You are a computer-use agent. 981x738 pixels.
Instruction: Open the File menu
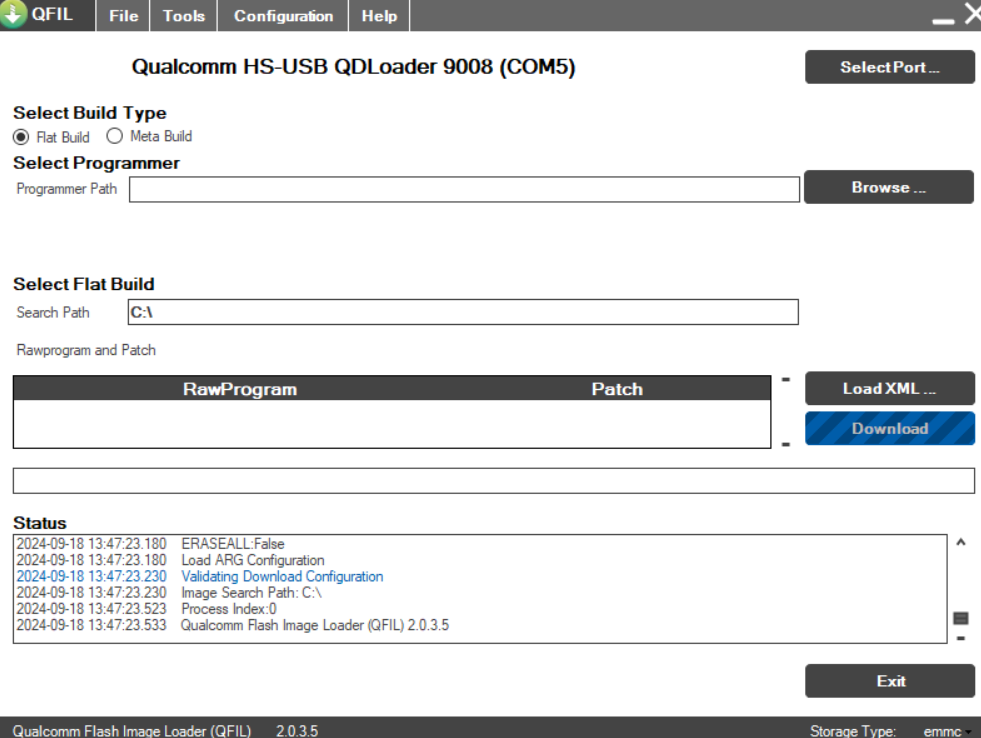123,16
